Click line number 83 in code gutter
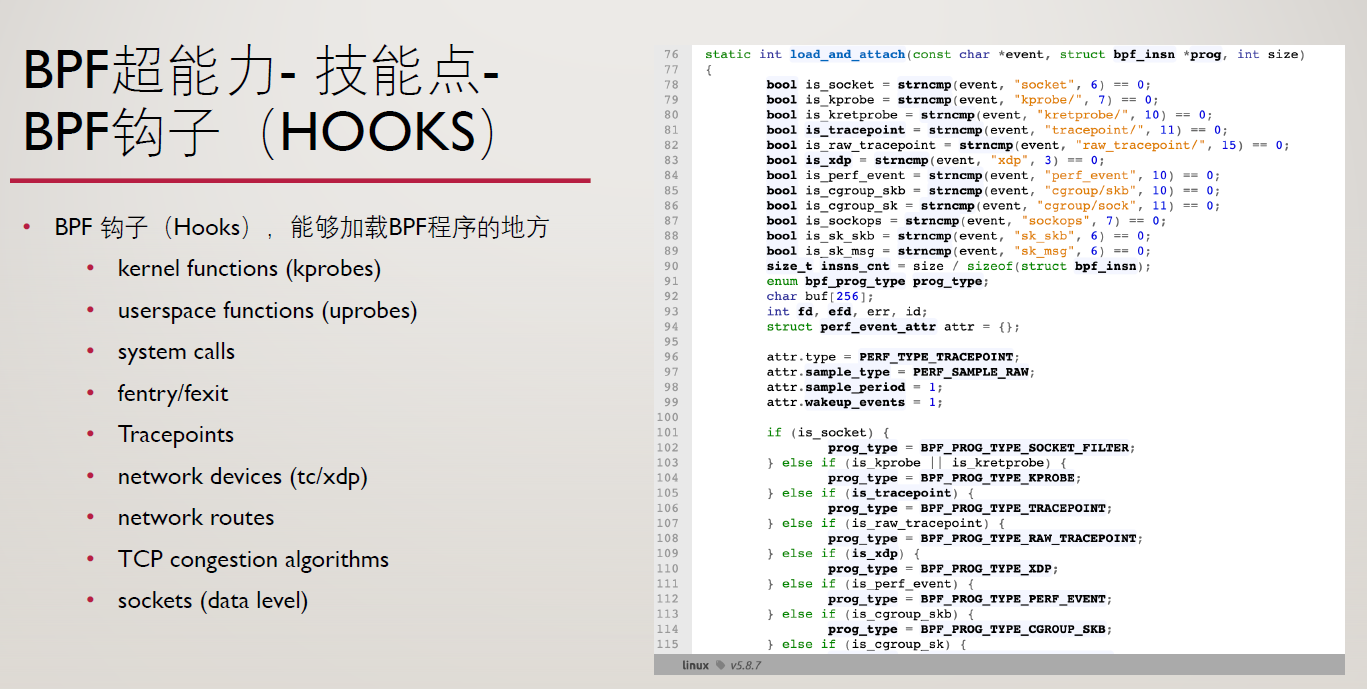 pyautogui.click(x=671, y=160)
